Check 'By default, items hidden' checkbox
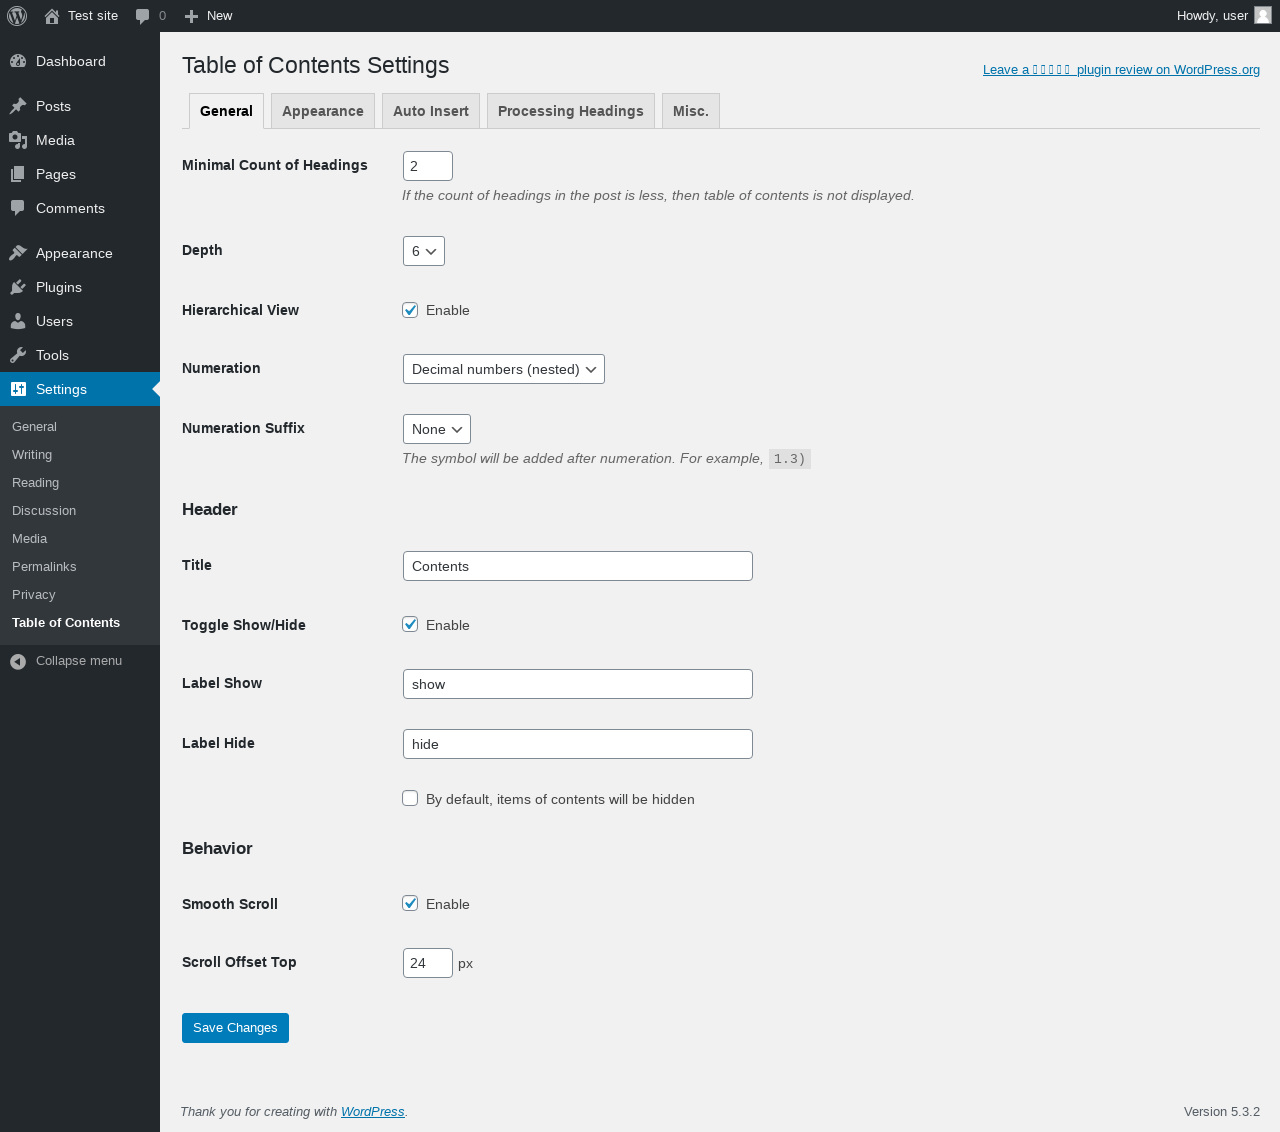 (x=410, y=798)
